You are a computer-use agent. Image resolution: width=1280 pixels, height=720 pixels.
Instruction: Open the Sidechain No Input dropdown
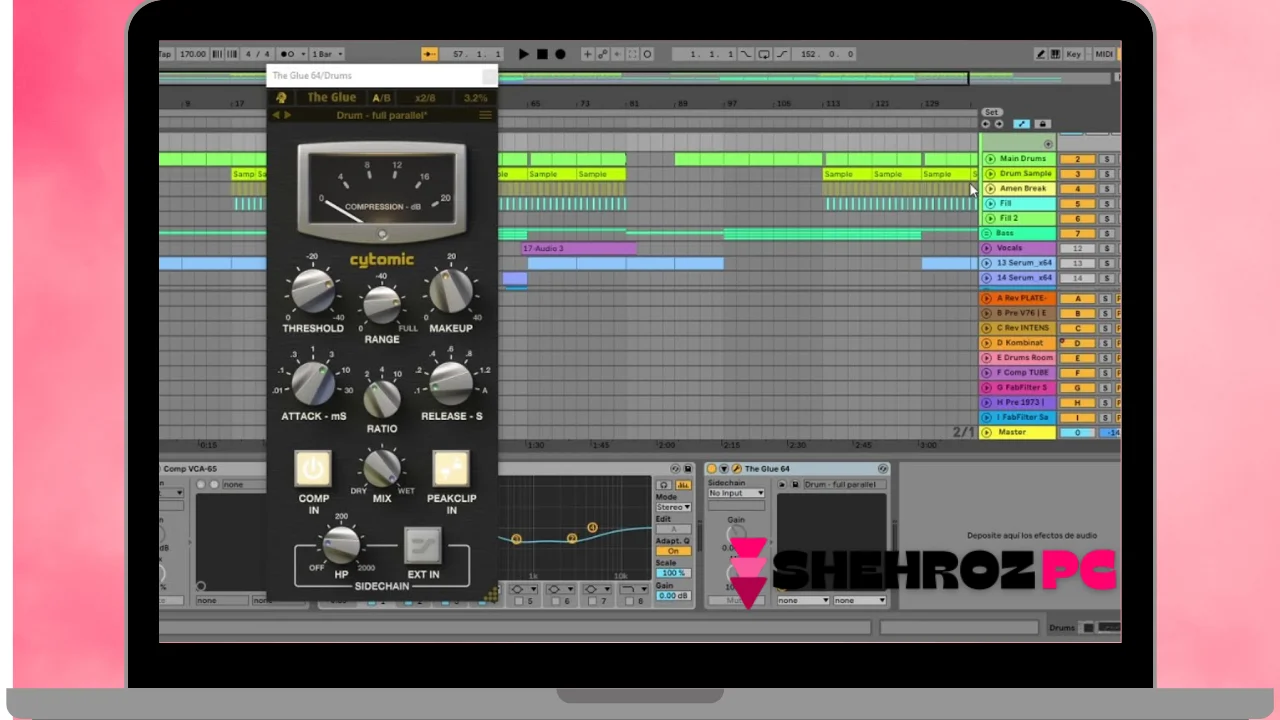coord(736,493)
